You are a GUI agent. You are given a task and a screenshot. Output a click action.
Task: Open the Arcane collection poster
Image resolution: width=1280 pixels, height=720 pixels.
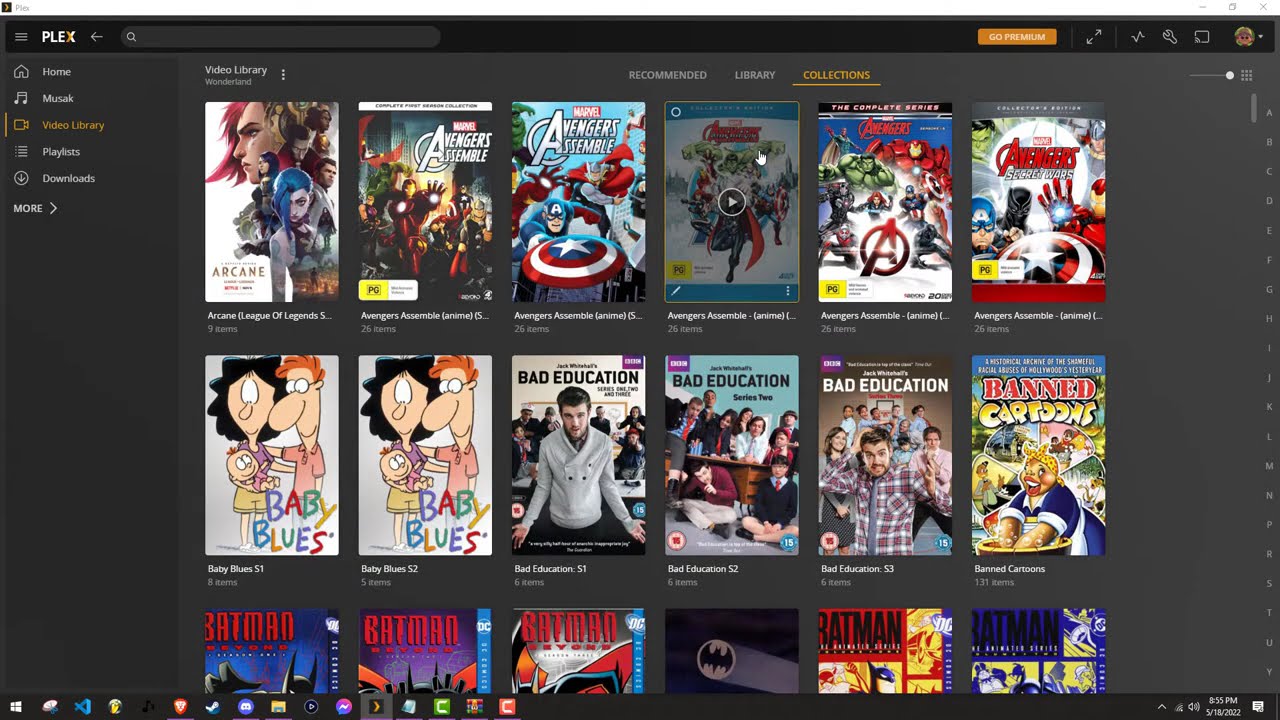[x=272, y=202]
